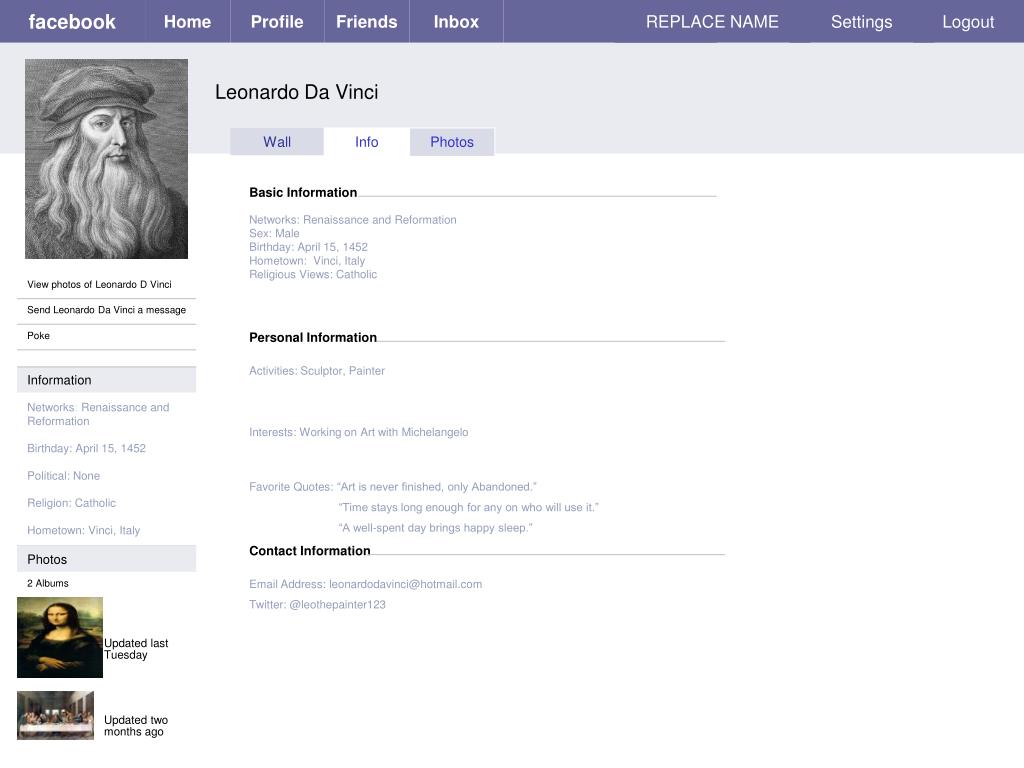Click the quote 'Time stays long enough...'

(468, 507)
